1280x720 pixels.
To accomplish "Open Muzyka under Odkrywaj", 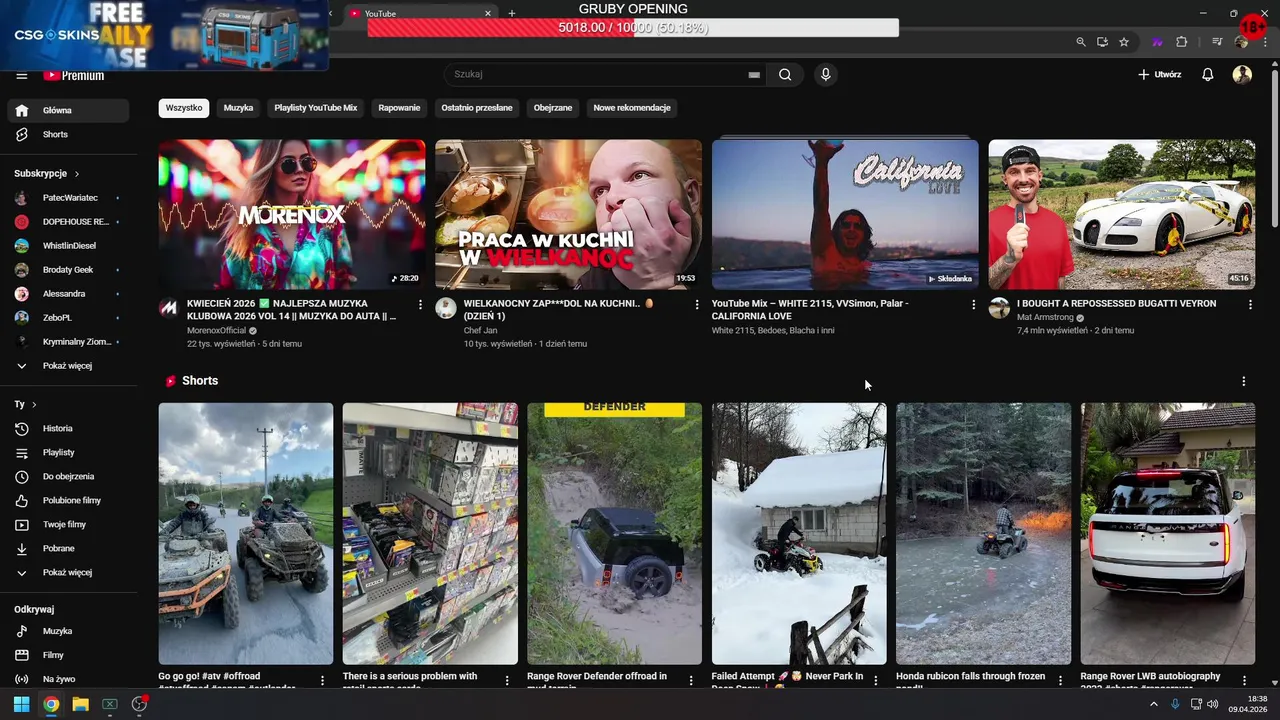I will [x=68, y=631].
